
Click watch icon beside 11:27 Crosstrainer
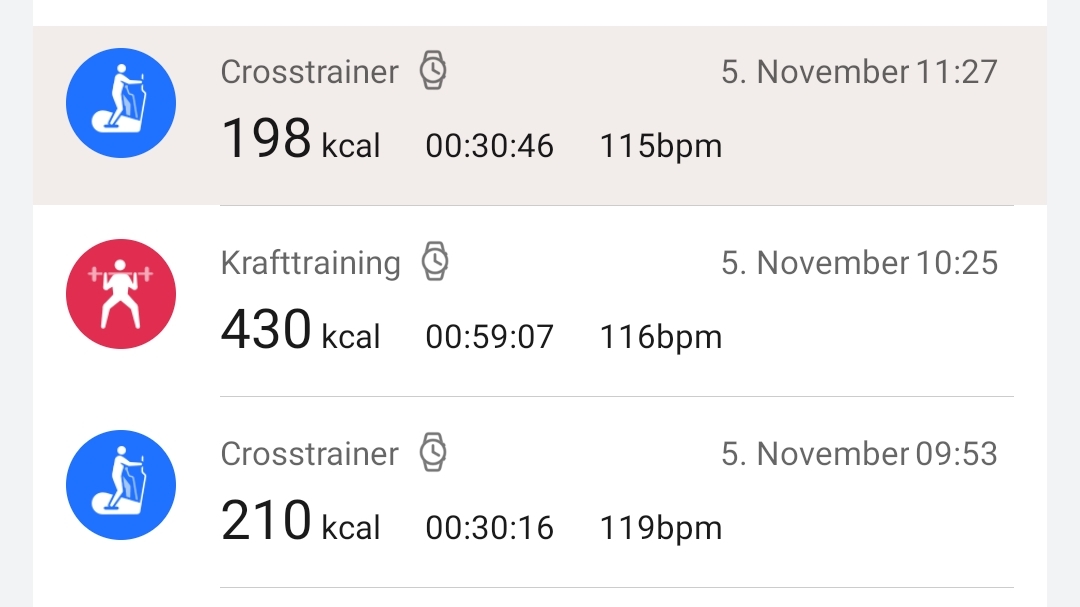click(433, 70)
